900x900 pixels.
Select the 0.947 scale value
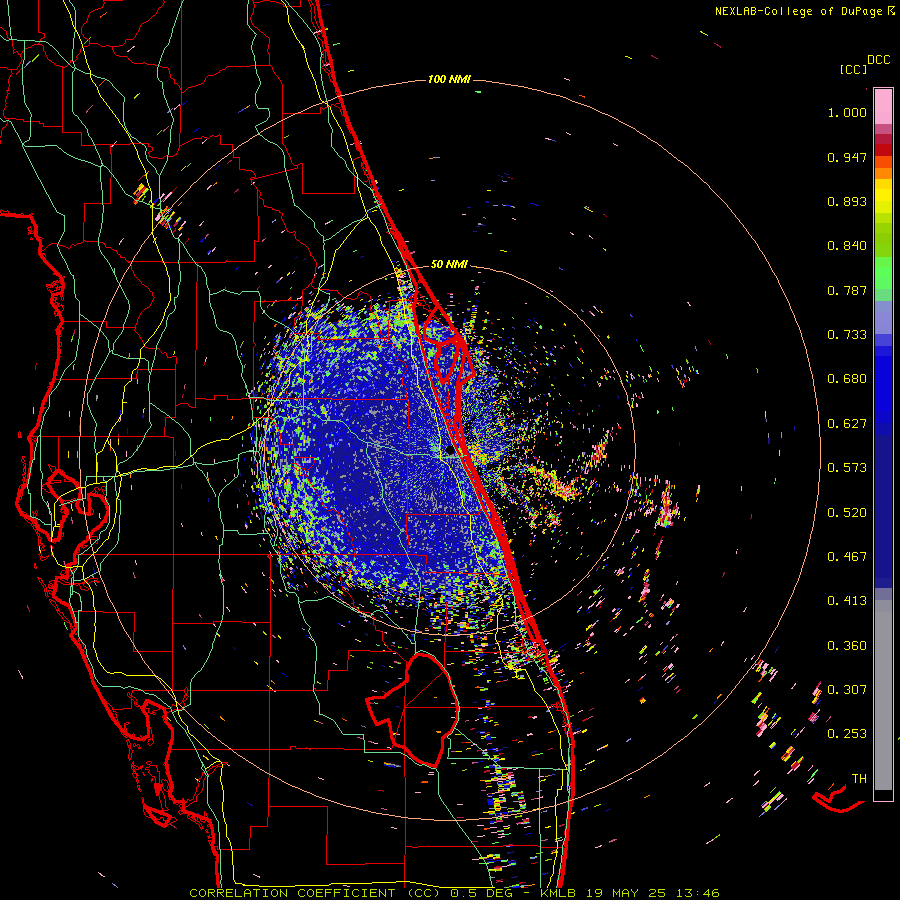[847, 157]
